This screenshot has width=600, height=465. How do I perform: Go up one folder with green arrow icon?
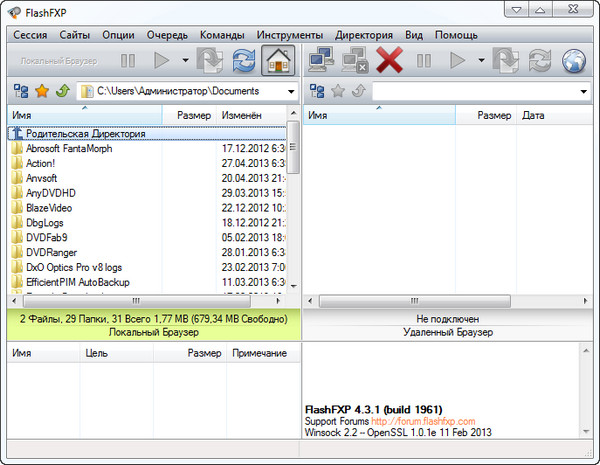coord(62,91)
